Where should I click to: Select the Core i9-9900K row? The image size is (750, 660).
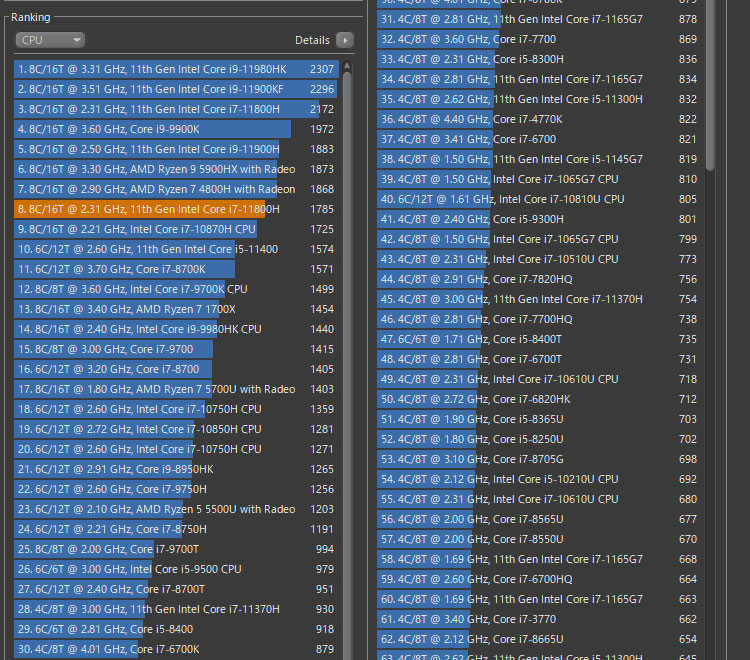point(176,129)
